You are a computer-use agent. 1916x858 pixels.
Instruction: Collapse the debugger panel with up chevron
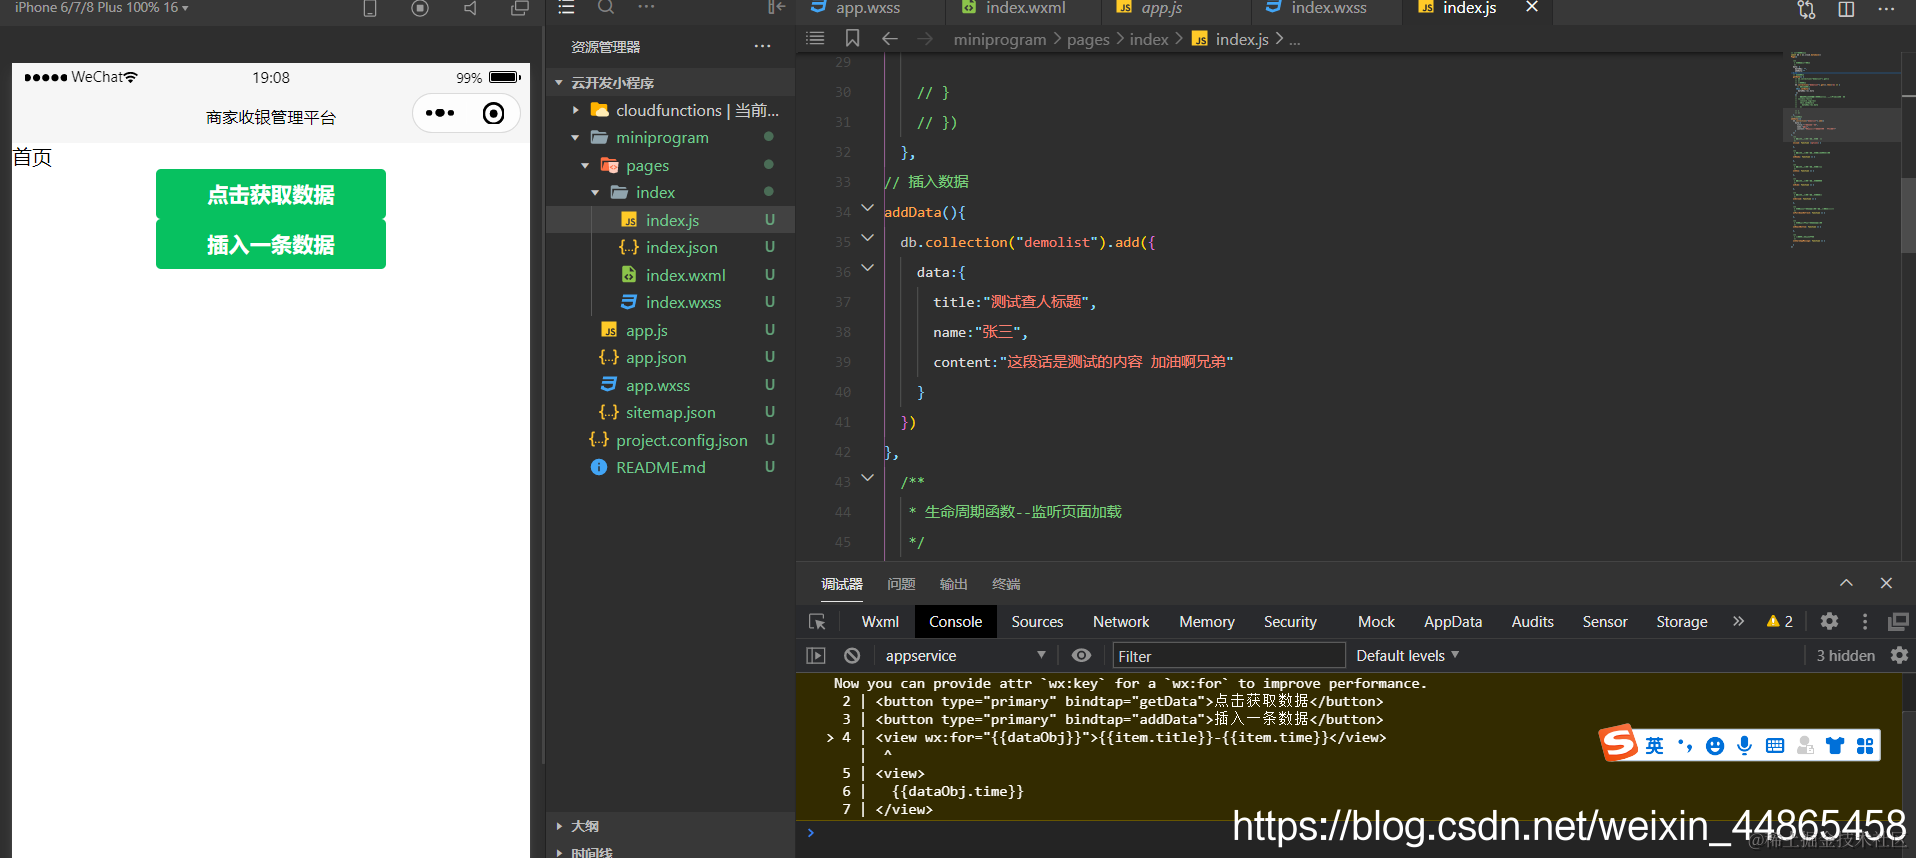pos(1846,583)
